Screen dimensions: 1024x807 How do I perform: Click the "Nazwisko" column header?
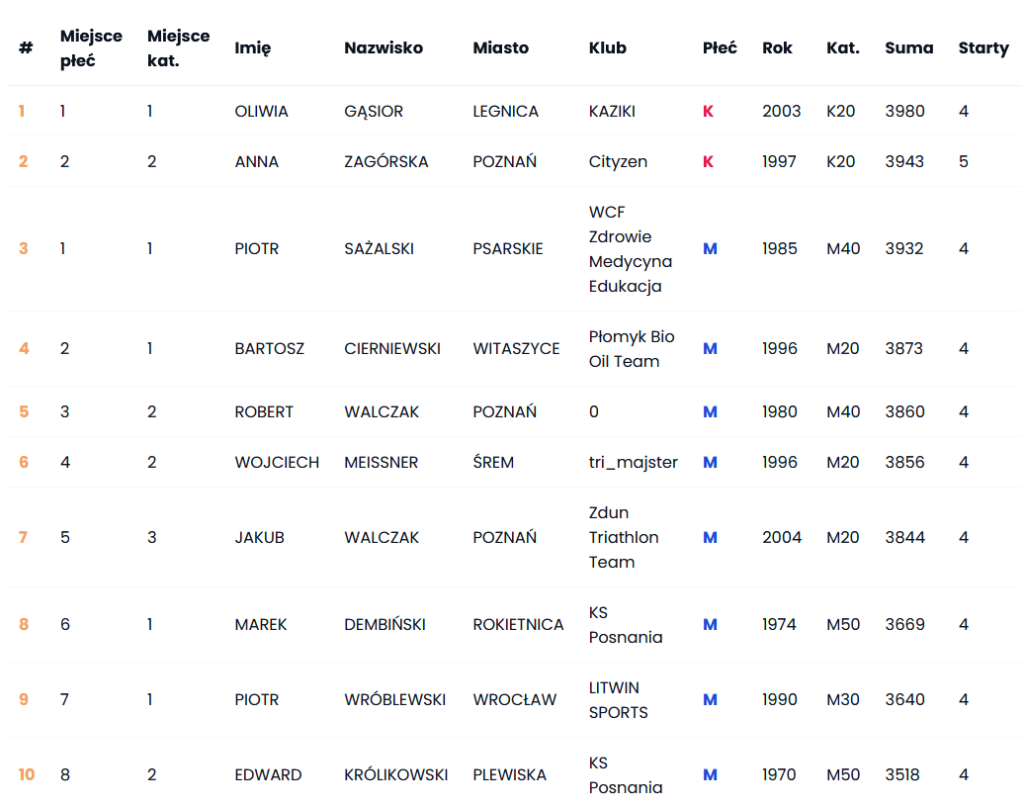(x=383, y=48)
